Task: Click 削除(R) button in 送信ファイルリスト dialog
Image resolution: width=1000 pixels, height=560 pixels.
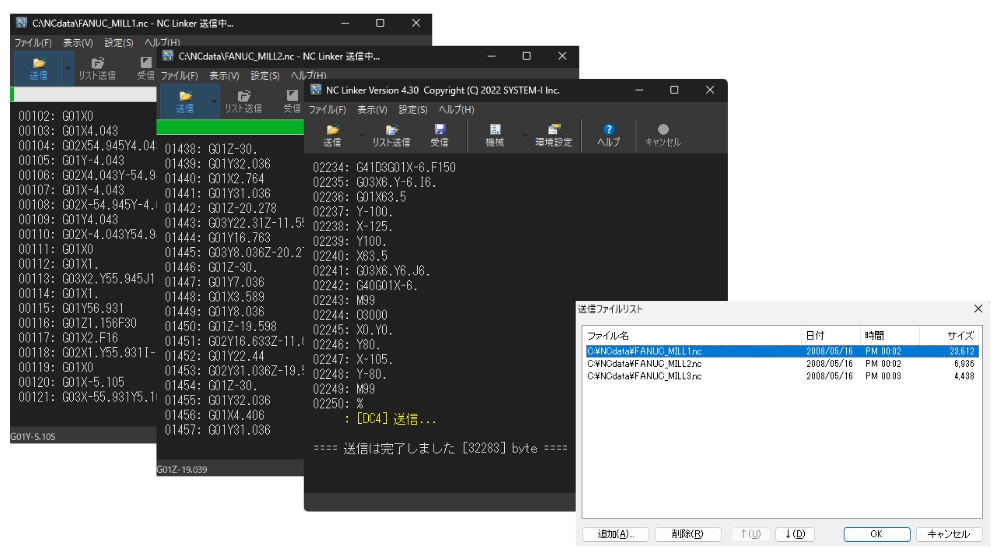Action: pos(688,534)
